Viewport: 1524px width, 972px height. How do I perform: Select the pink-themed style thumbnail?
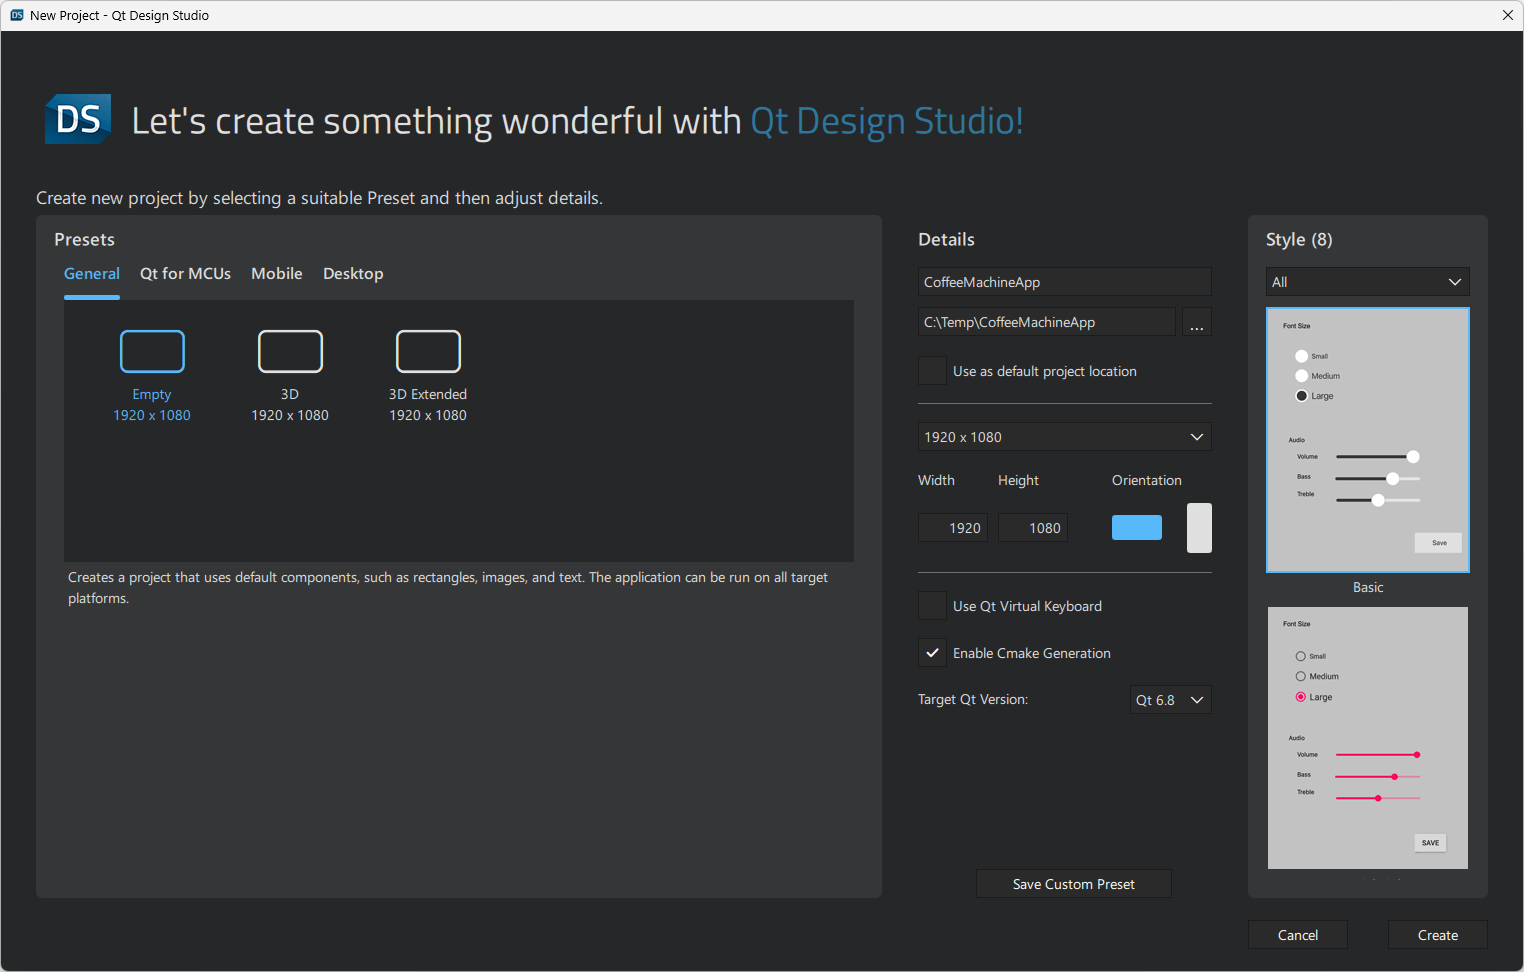point(1367,737)
